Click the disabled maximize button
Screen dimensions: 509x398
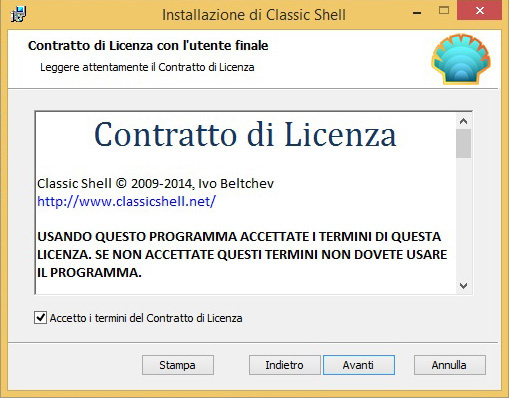pyautogui.click(x=444, y=11)
